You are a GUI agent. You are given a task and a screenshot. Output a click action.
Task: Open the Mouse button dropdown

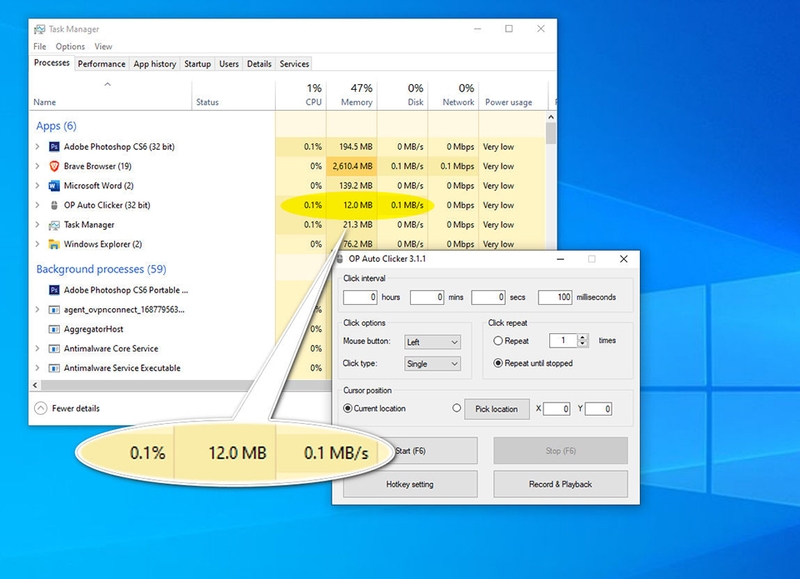coord(432,342)
